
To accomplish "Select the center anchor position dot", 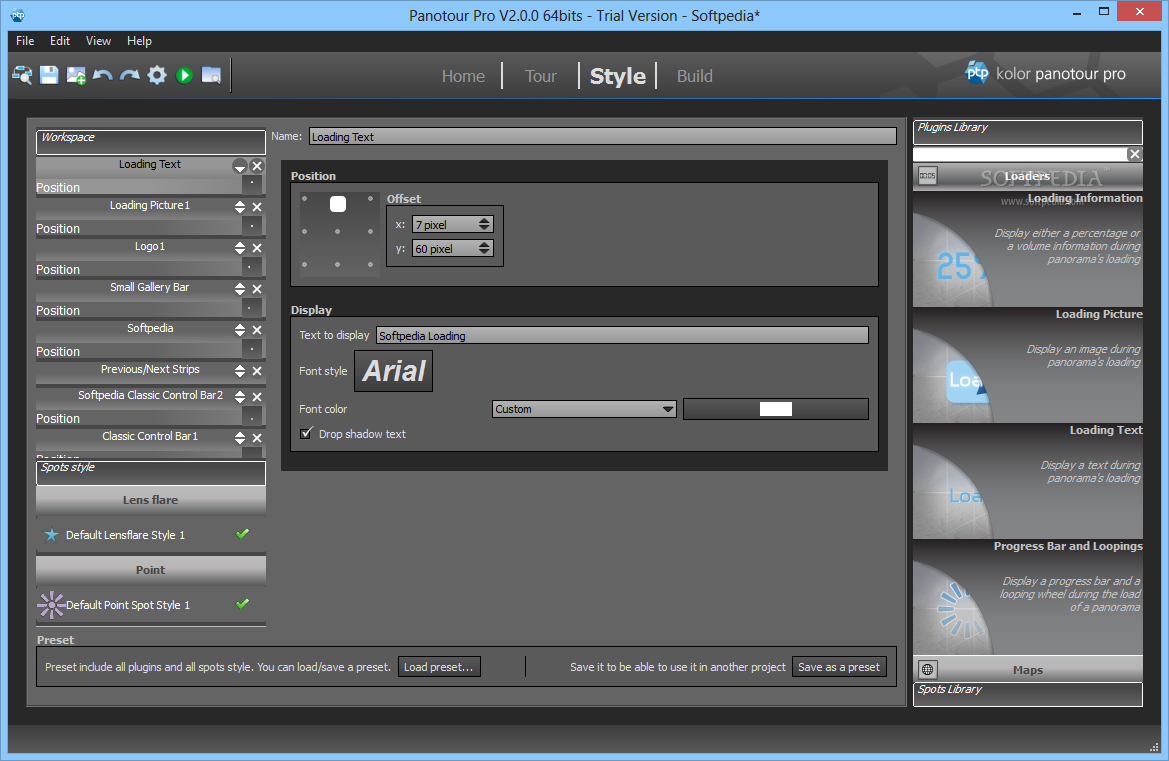I will click(338, 232).
